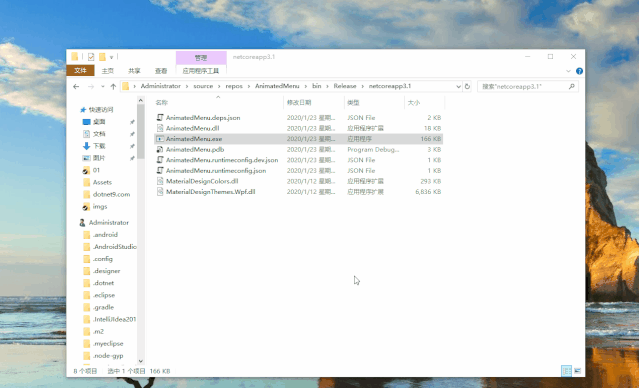The image size is (639, 388).
Task: Select the AnimatedMenu.exe file
Action: point(298,139)
